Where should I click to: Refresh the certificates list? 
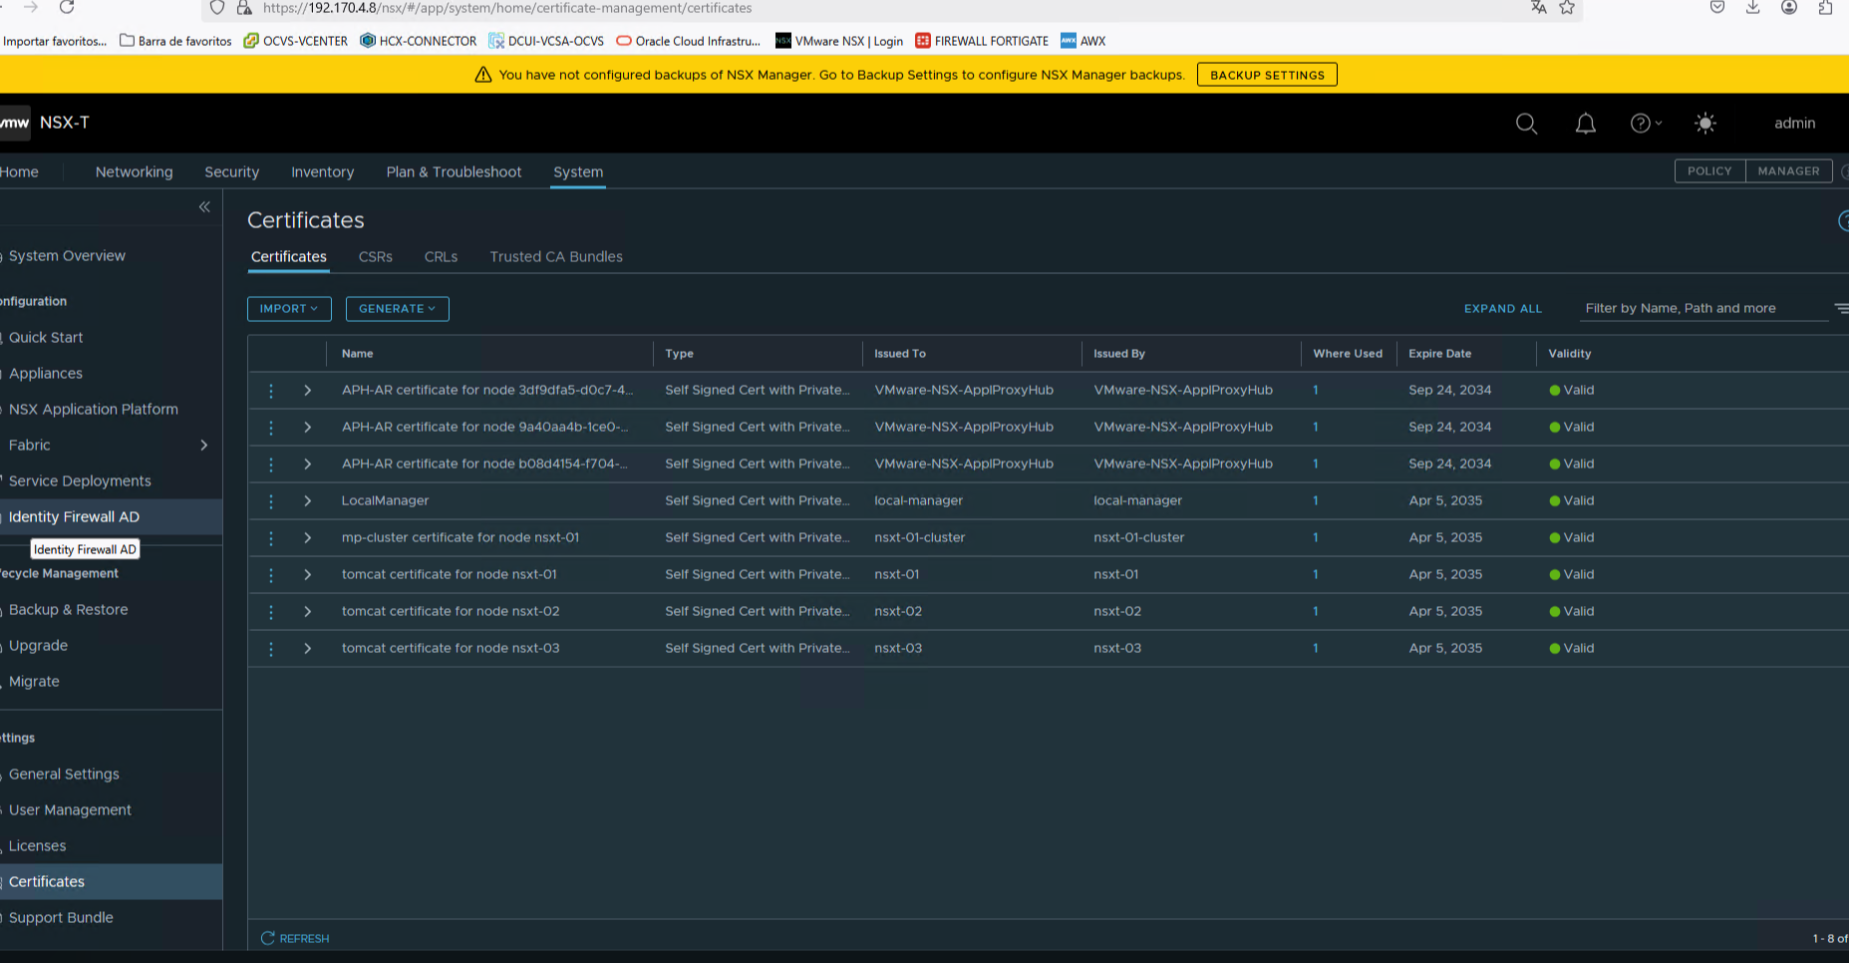[x=295, y=938]
